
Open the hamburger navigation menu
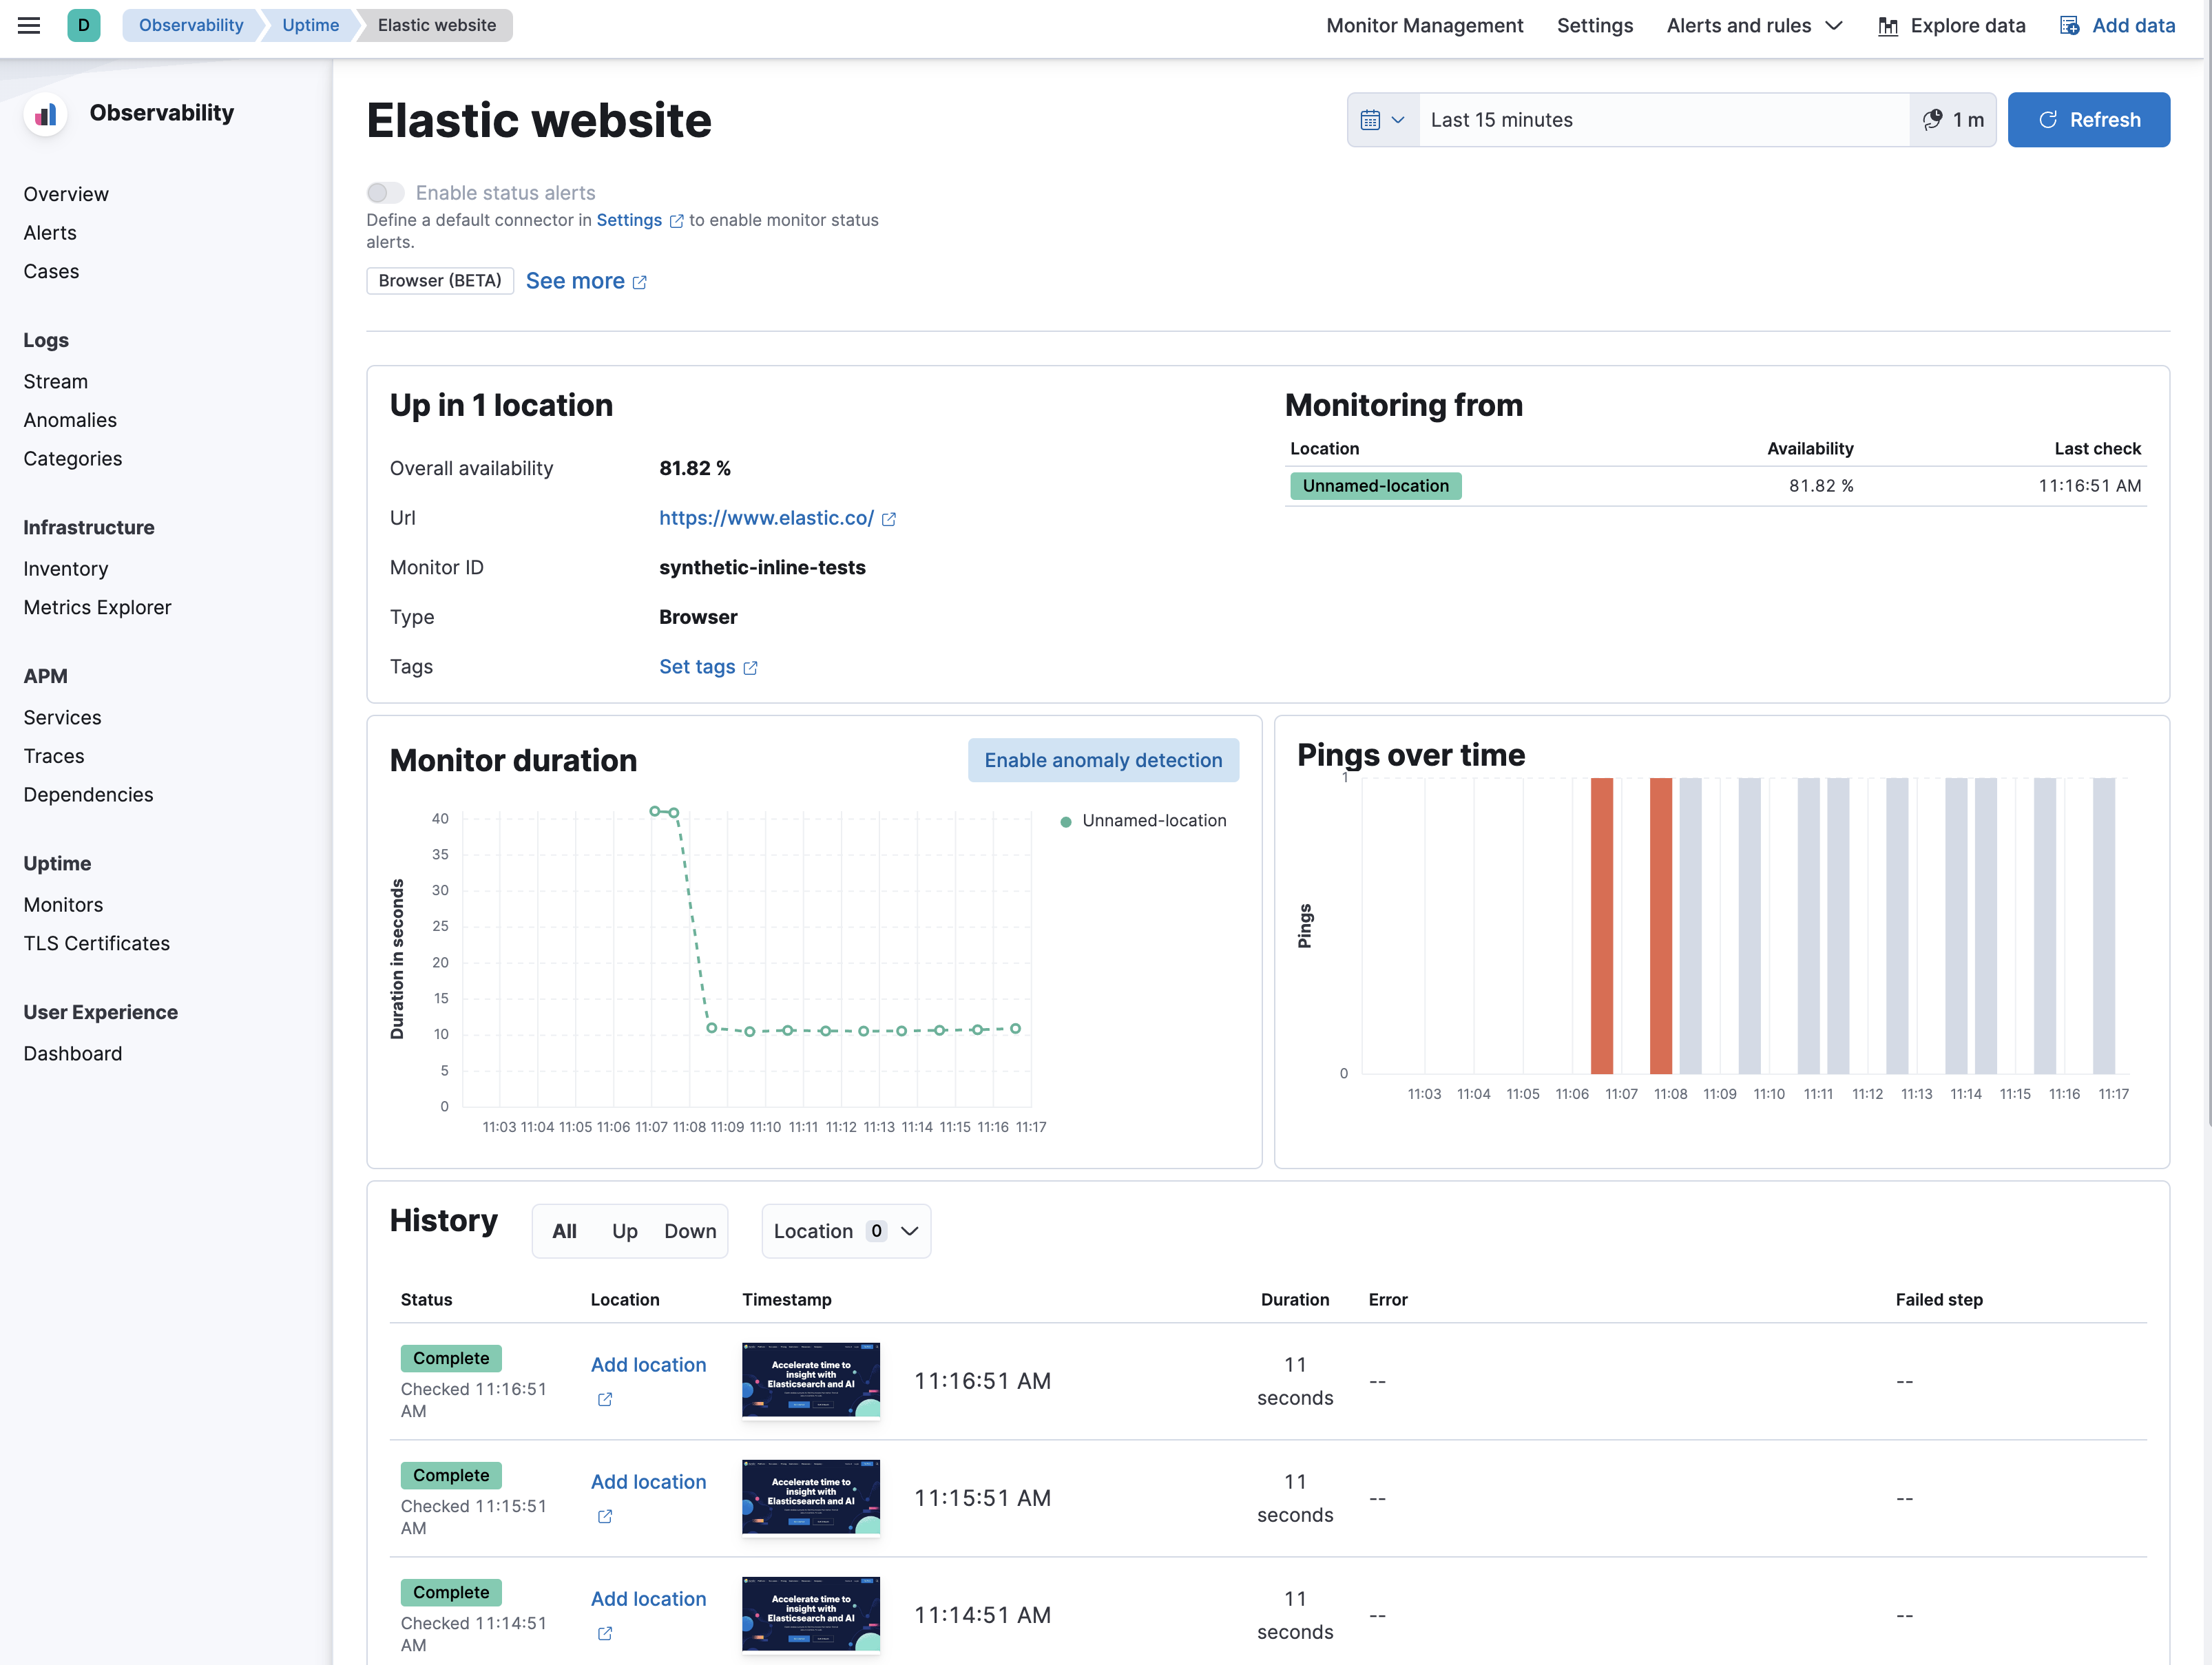[x=29, y=25]
